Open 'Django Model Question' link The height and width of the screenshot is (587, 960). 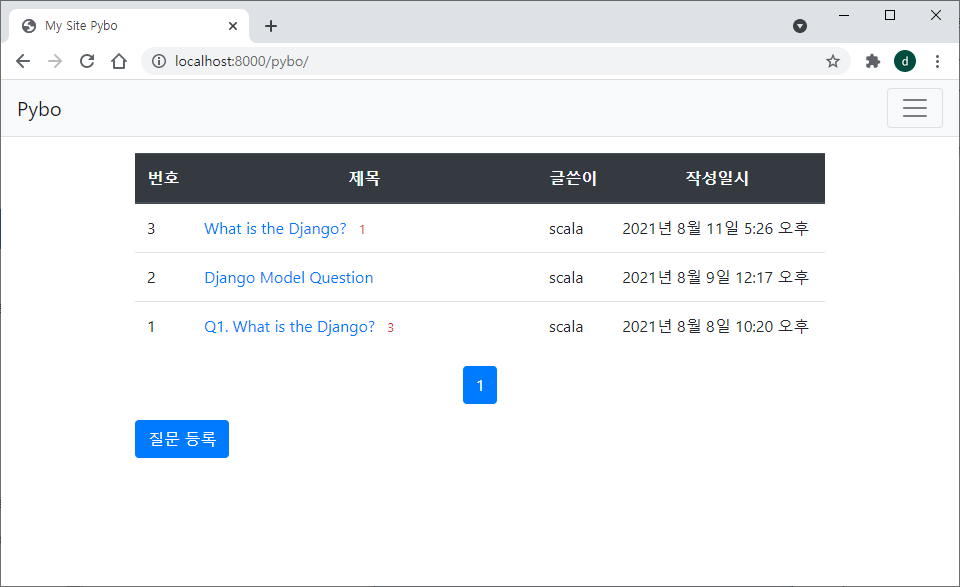[288, 277]
